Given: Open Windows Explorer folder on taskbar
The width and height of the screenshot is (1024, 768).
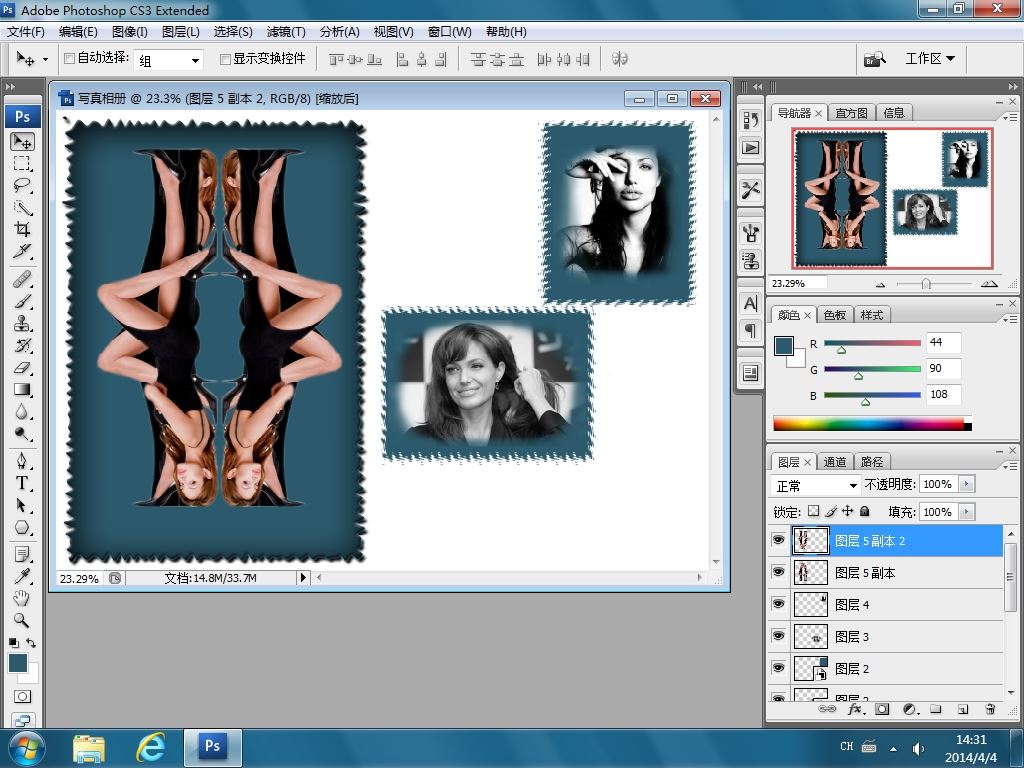Looking at the screenshot, I should tap(89, 748).
